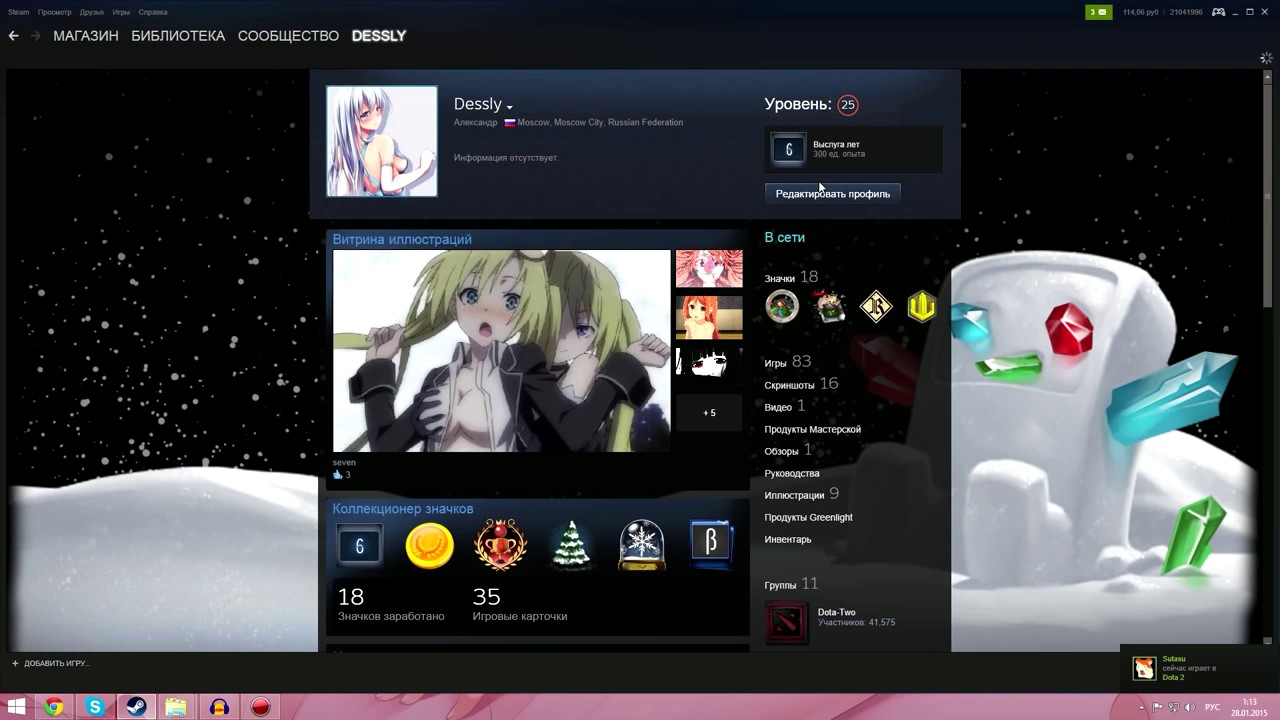Switch to the БИБЛИОТЕКА tab

[x=178, y=35]
